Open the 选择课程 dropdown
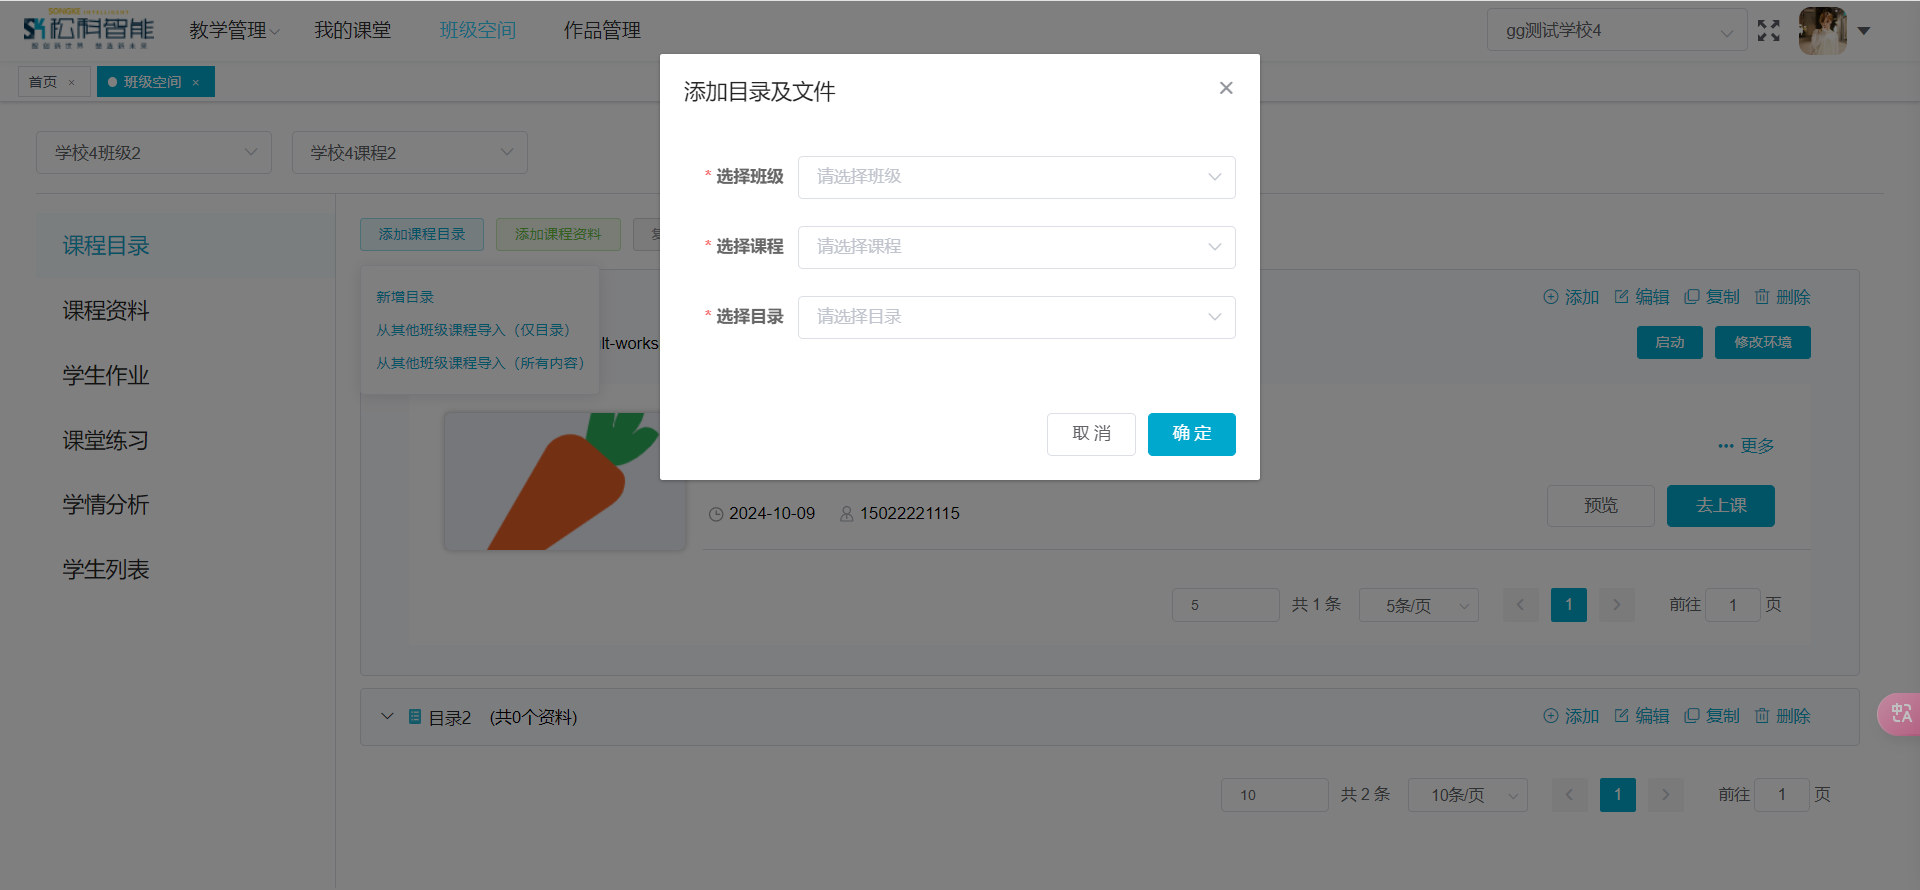1920x890 pixels. click(1016, 247)
